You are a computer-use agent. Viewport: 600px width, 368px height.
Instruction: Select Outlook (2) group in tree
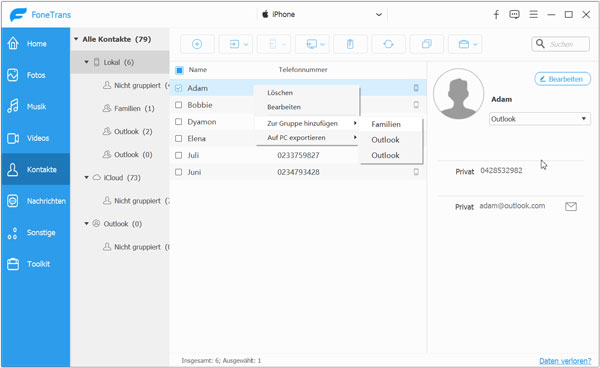point(127,132)
